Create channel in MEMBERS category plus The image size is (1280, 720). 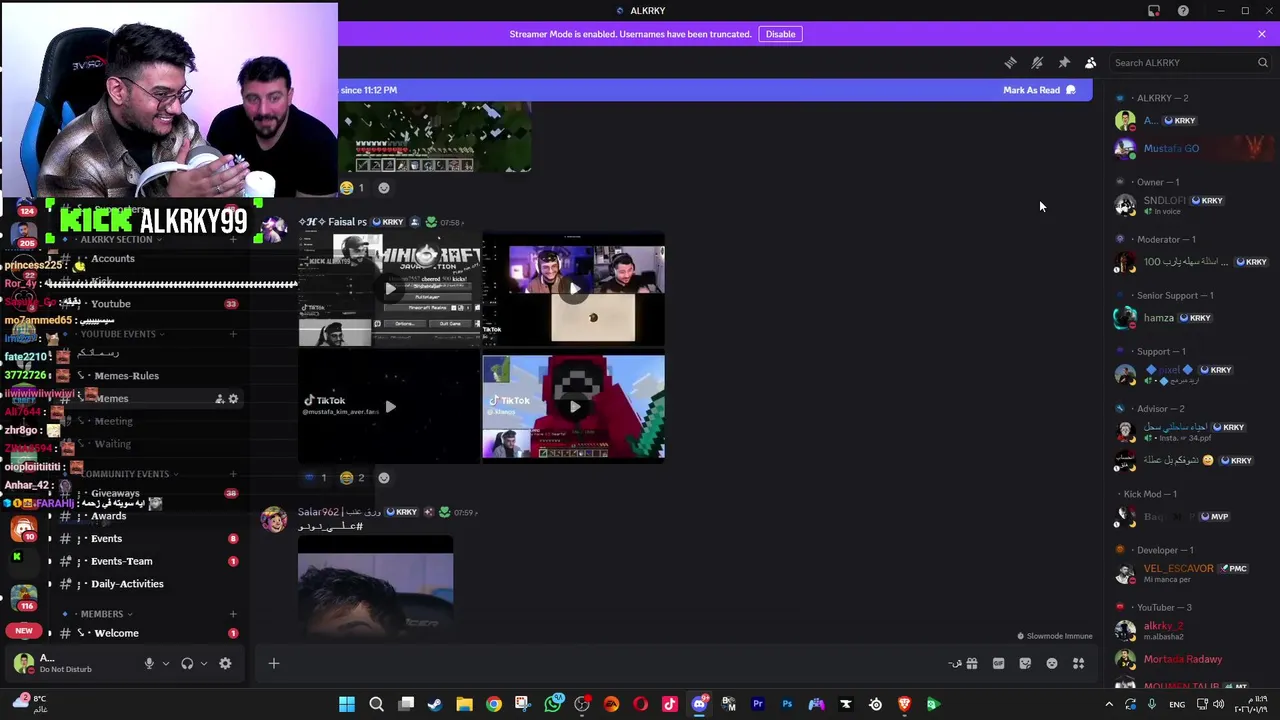(x=233, y=614)
